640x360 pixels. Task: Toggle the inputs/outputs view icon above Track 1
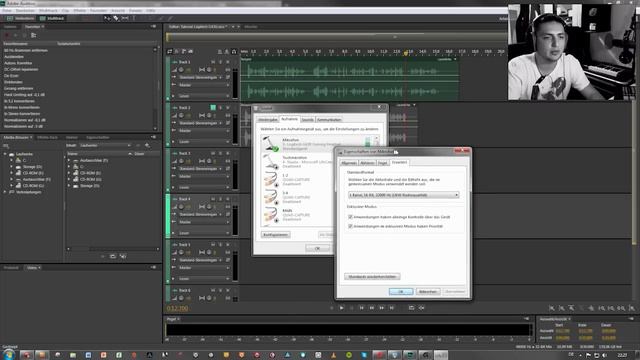pyautogui.click(x=170, y=51)
